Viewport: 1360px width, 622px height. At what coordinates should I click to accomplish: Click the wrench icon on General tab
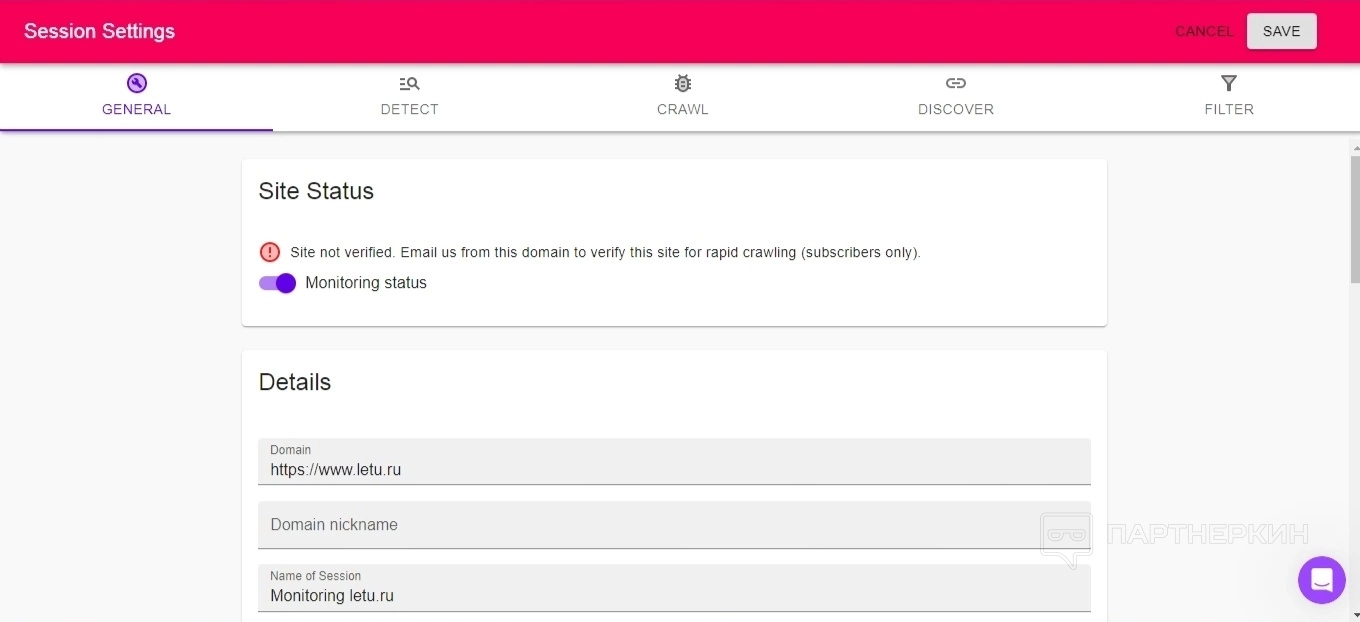(x=137, y=84)
